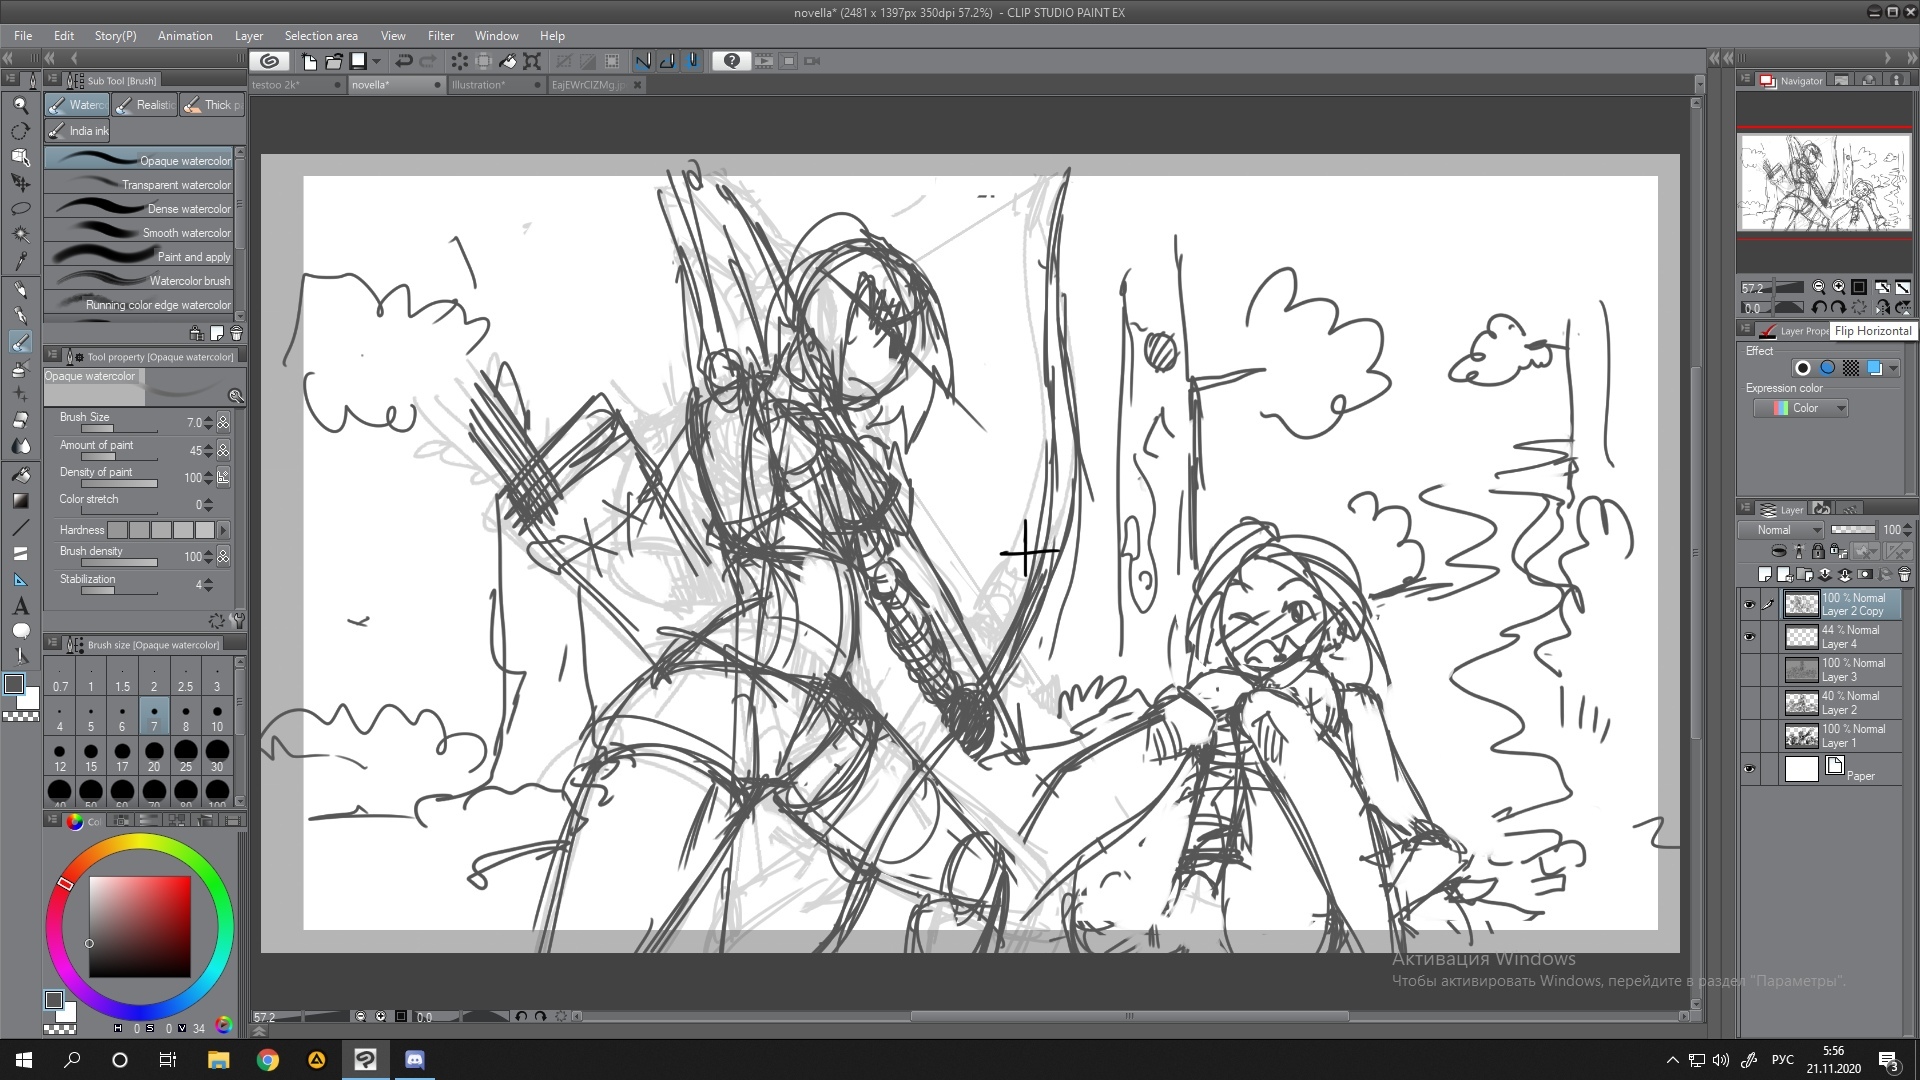Open the layer blending mode Normal dropdown

click(1783, 530)
